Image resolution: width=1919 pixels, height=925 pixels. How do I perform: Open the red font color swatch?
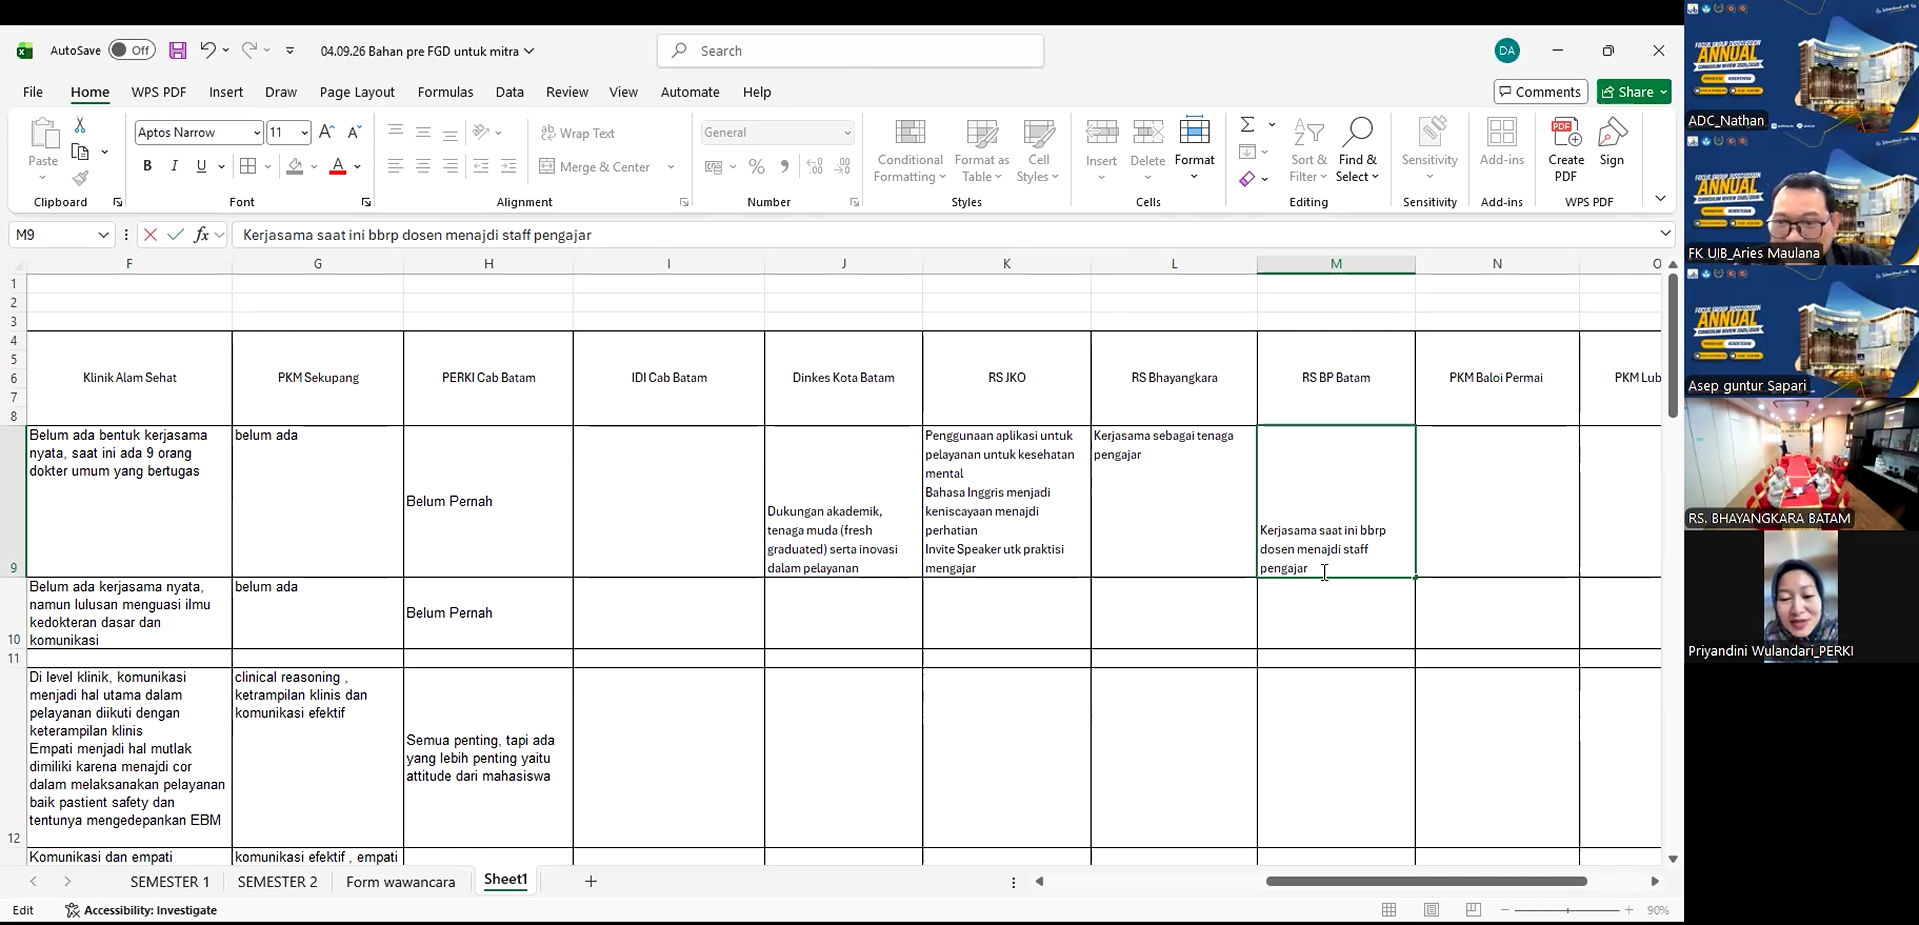[338, 166]
